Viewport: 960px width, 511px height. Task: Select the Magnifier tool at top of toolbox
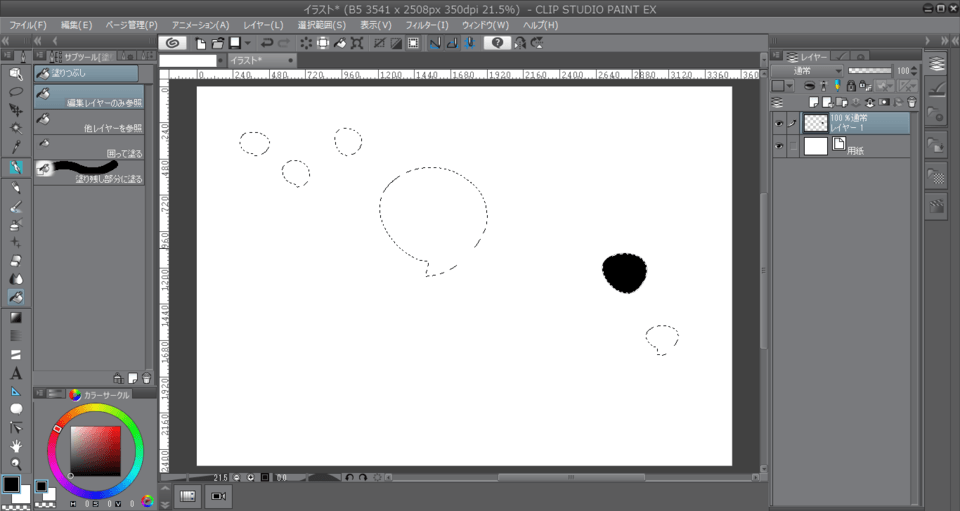[x=16, y=73]
